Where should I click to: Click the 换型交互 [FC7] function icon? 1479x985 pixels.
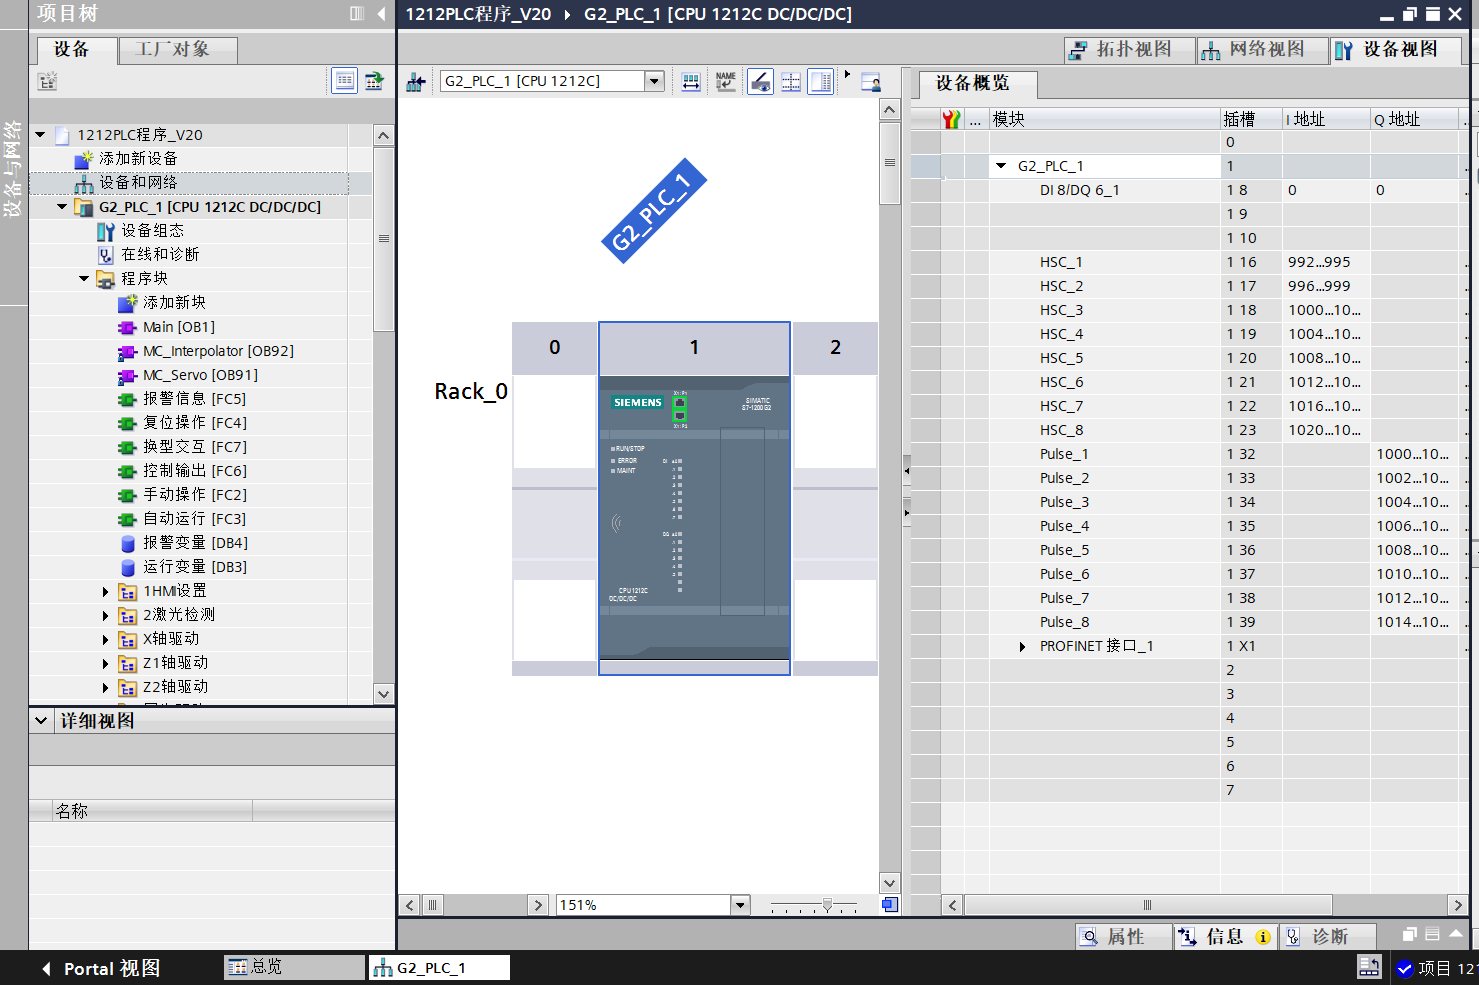127,447
